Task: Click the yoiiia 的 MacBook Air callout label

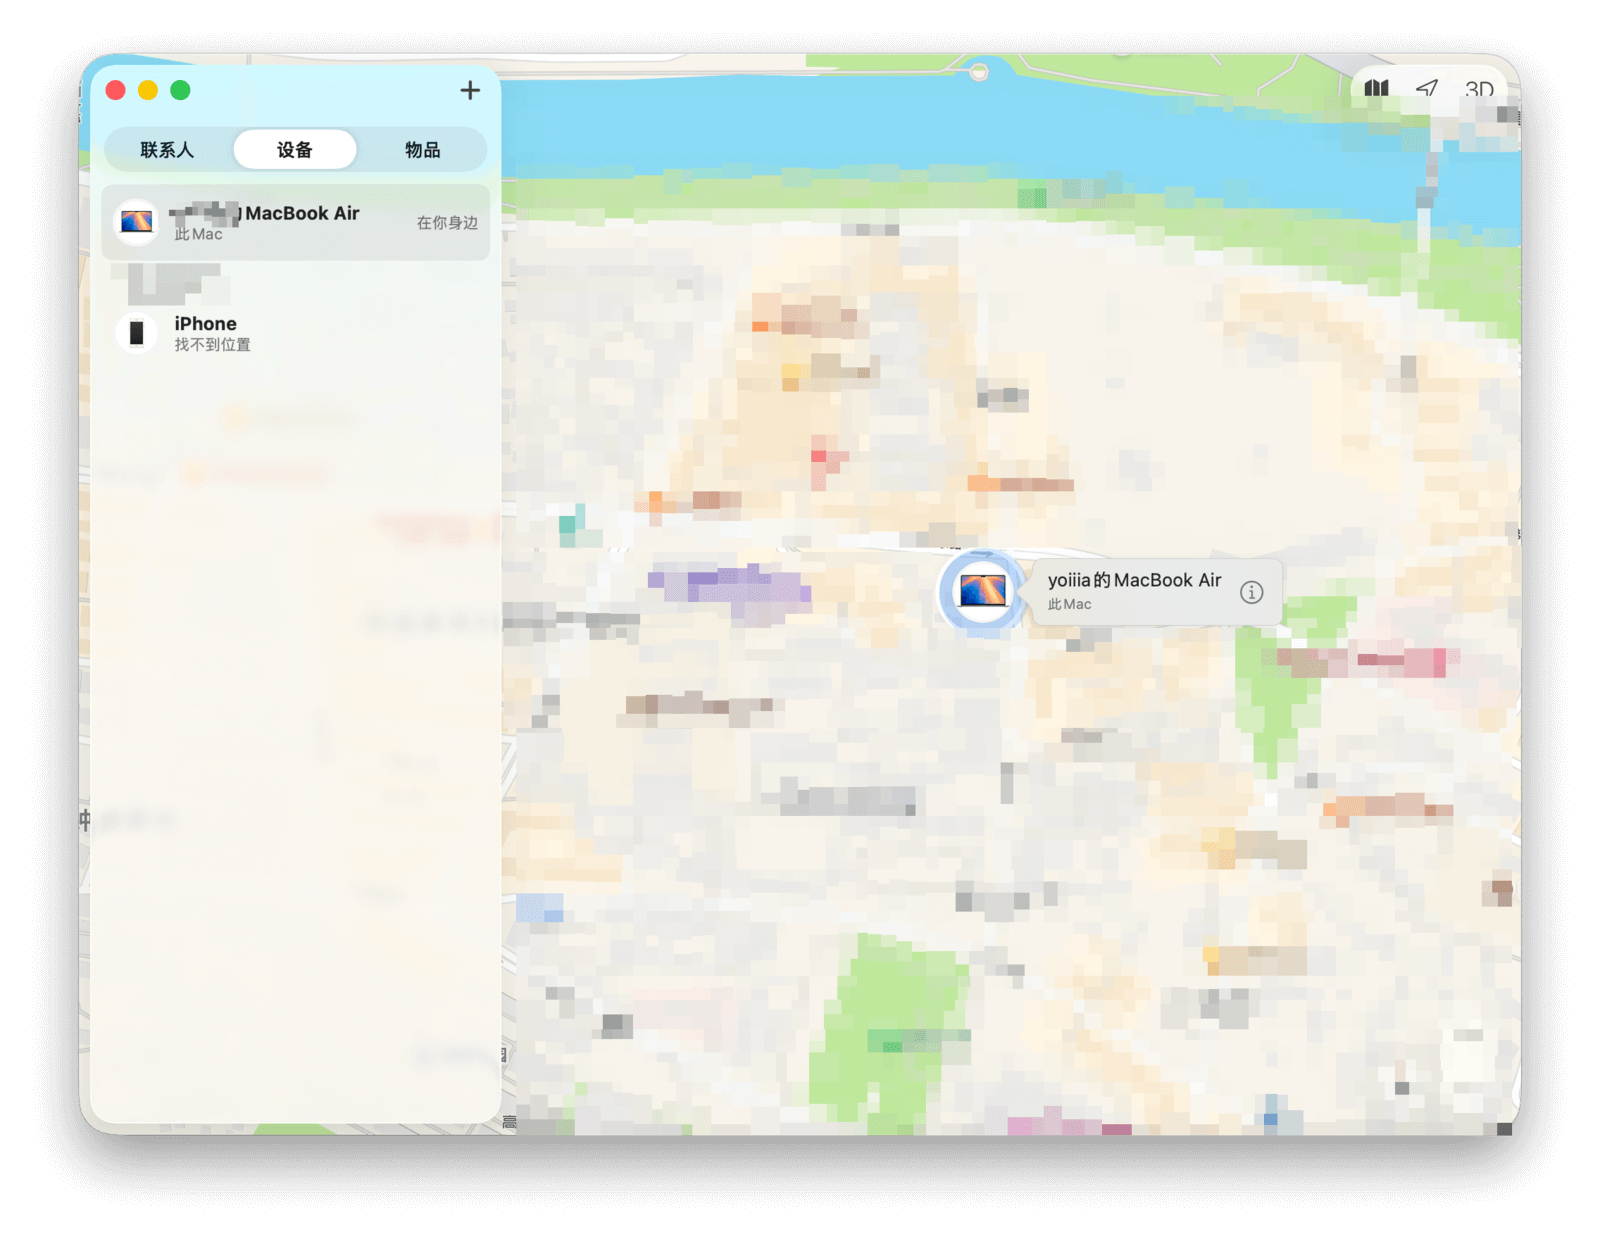Action: (x=1134, y=581)
